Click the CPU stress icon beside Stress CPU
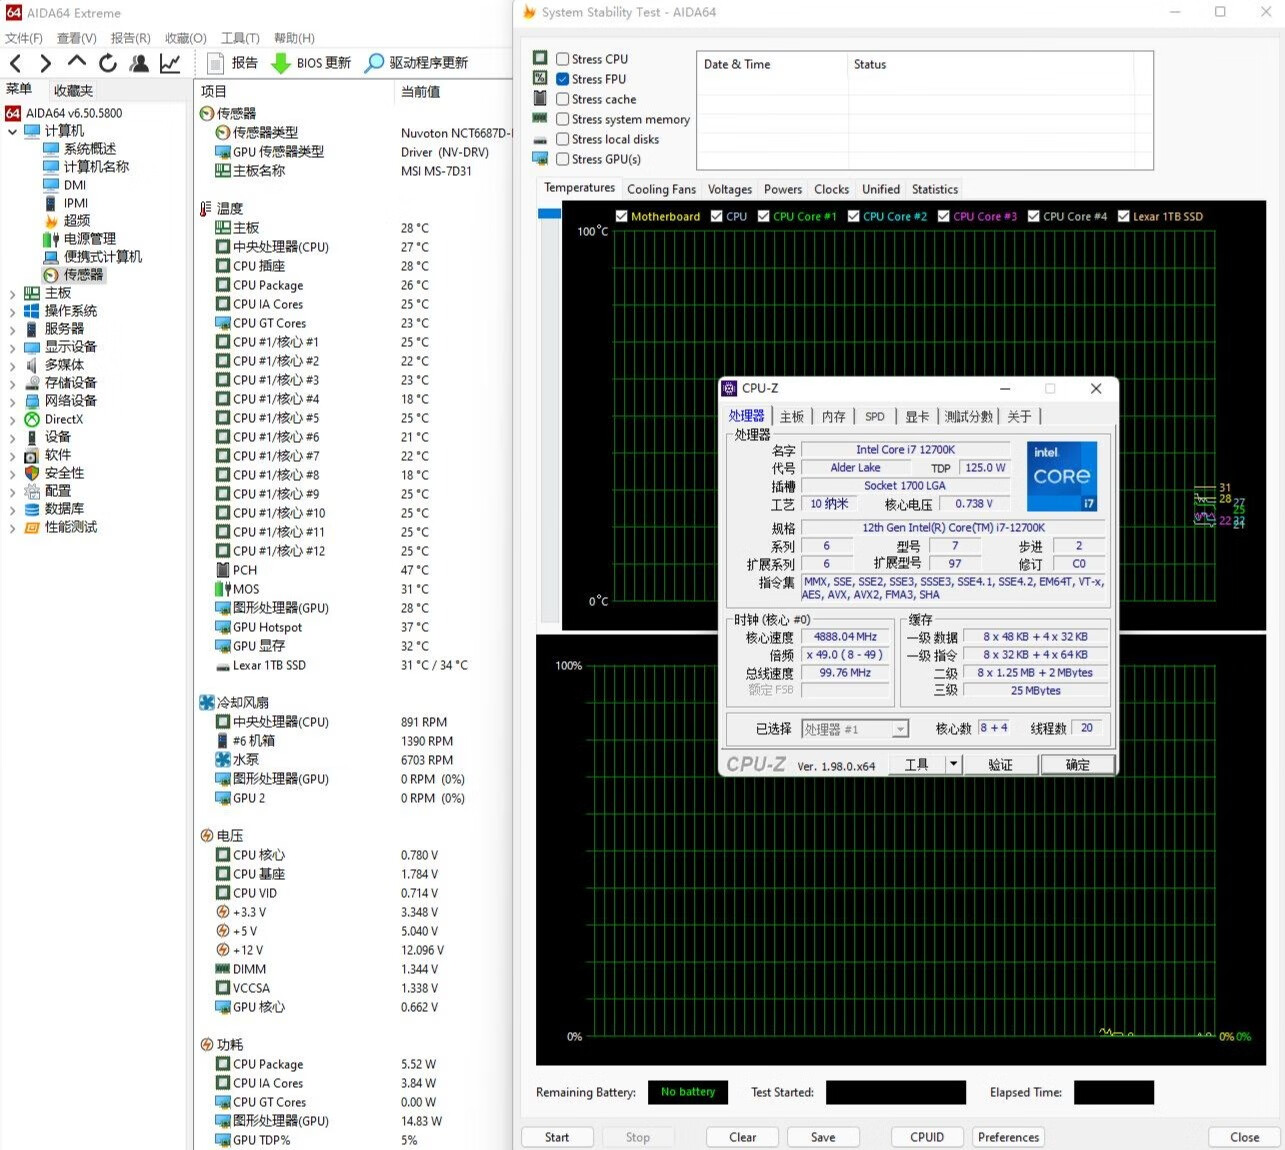Image resolution: width=1285 pixels, height=1150 pixels. click(x=540, y=58)
